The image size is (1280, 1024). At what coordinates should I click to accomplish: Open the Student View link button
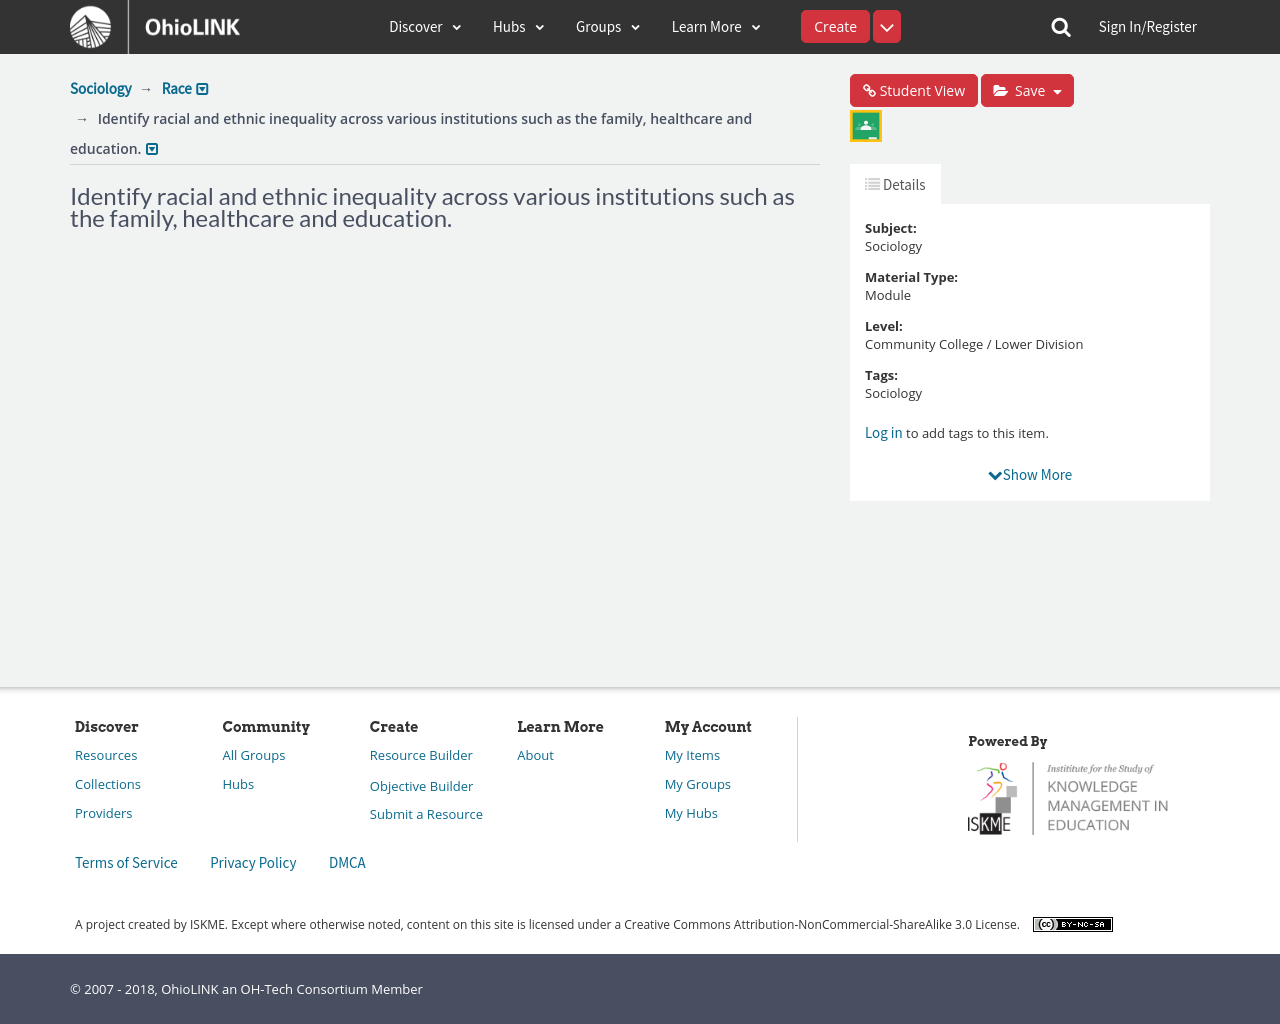click(913, 91)
